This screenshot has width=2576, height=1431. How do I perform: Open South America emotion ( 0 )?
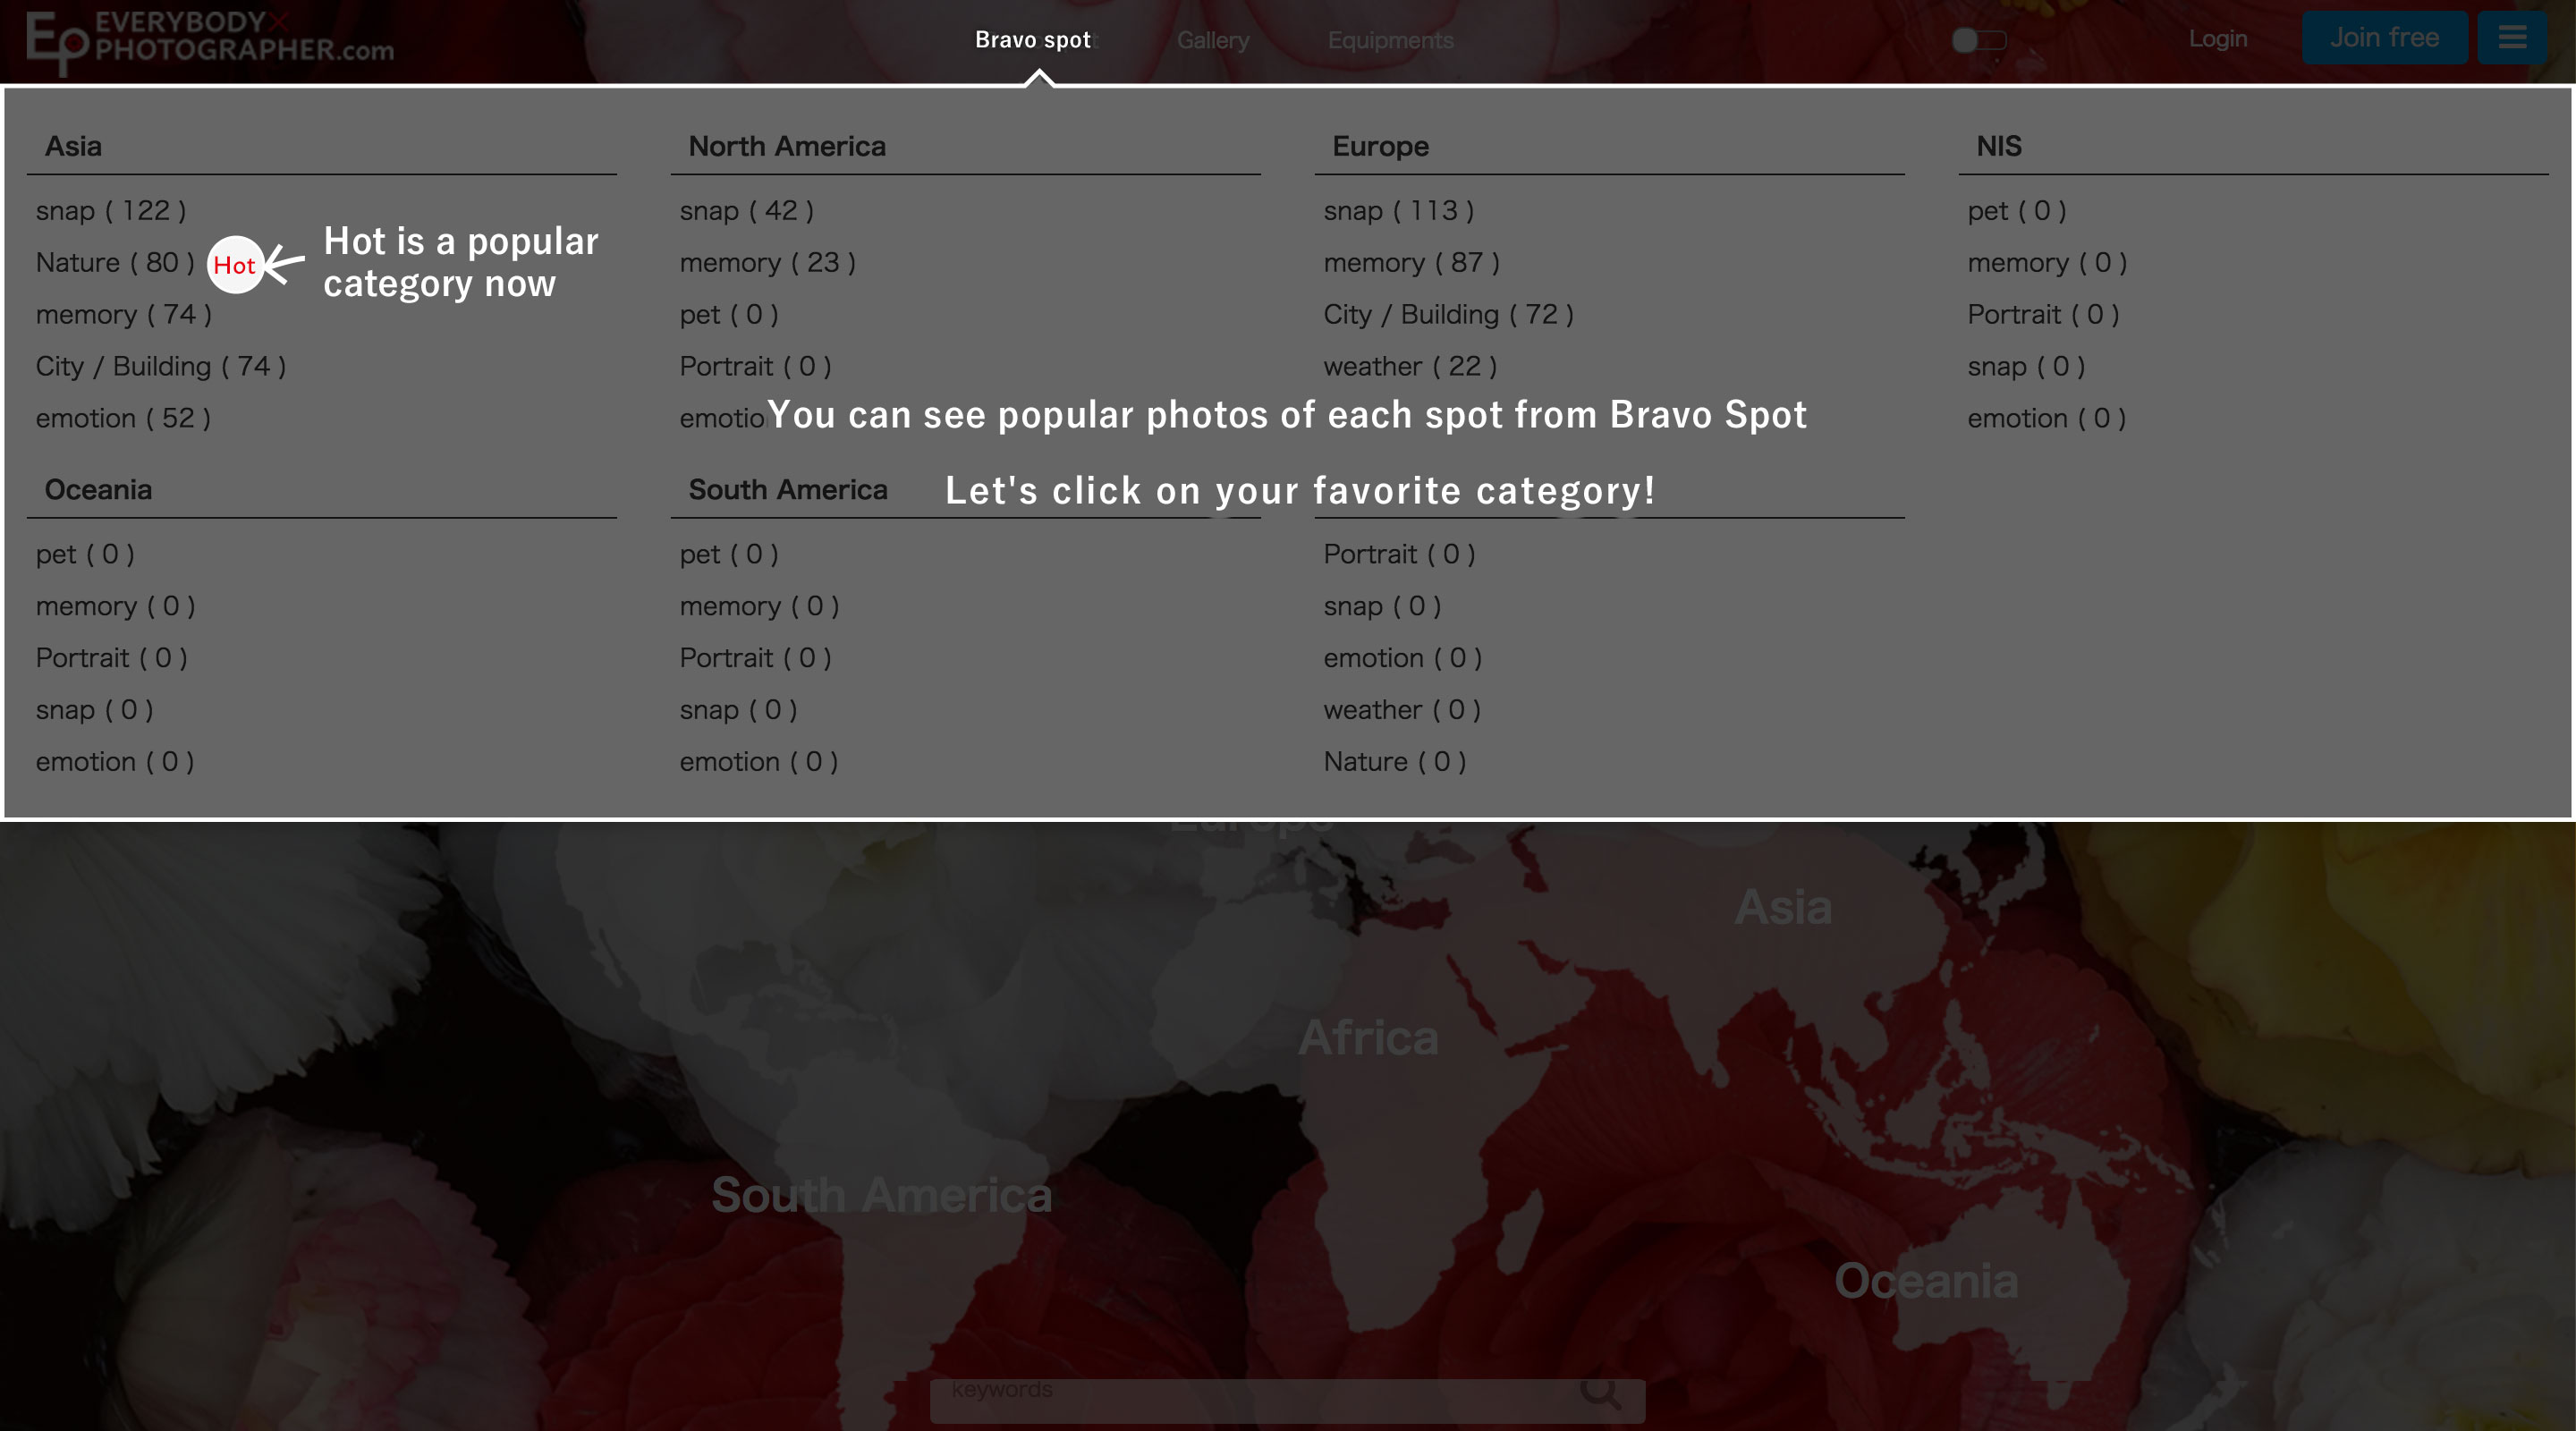759,763
